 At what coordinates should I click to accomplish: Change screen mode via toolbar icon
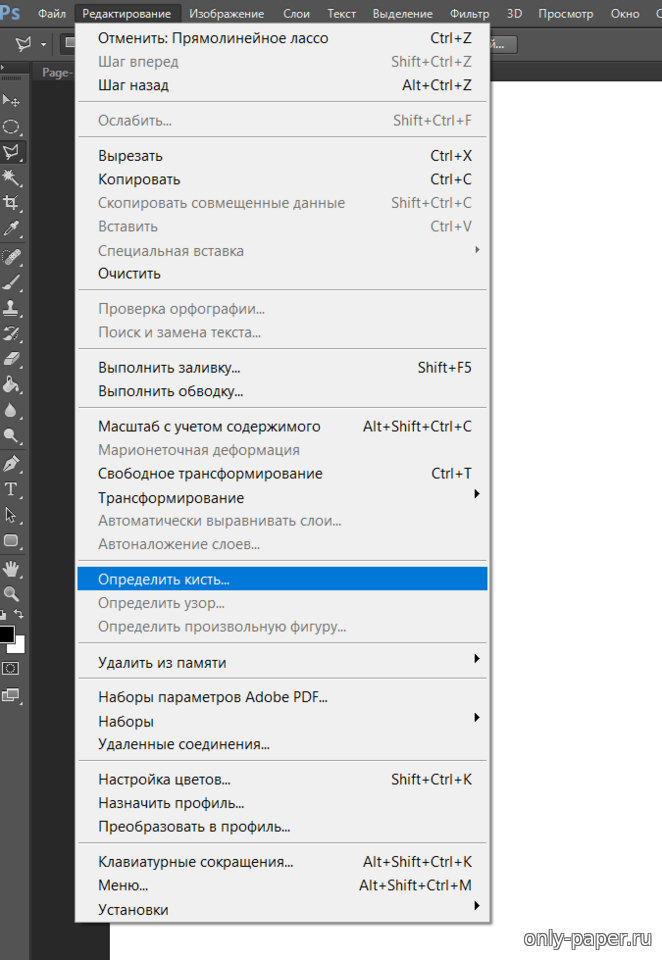[x=11, y=694]
